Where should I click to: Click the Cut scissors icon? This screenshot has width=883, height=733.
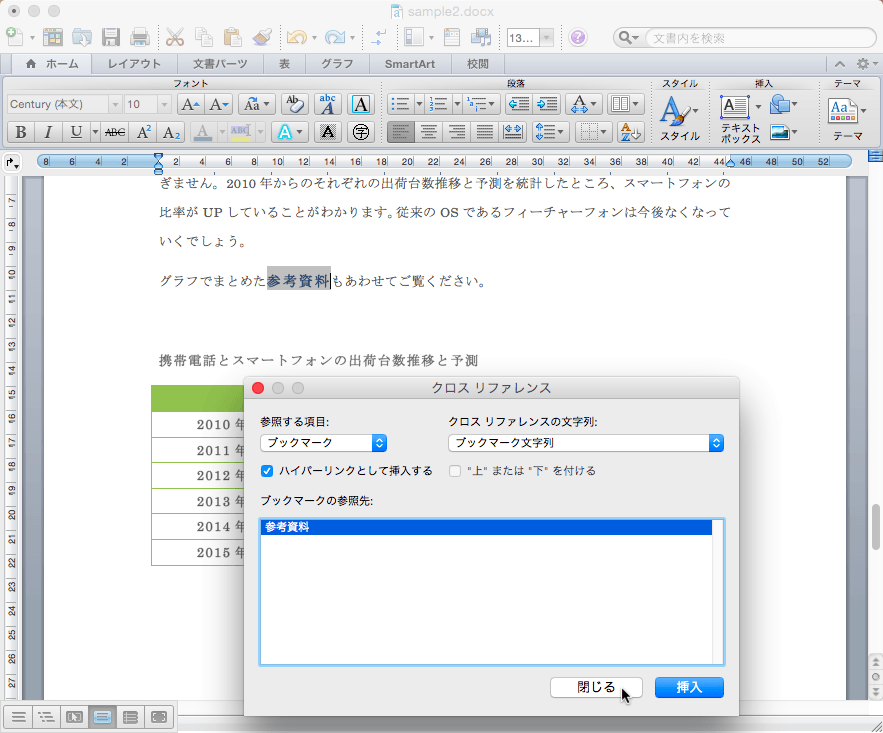[x=175, y=37]
